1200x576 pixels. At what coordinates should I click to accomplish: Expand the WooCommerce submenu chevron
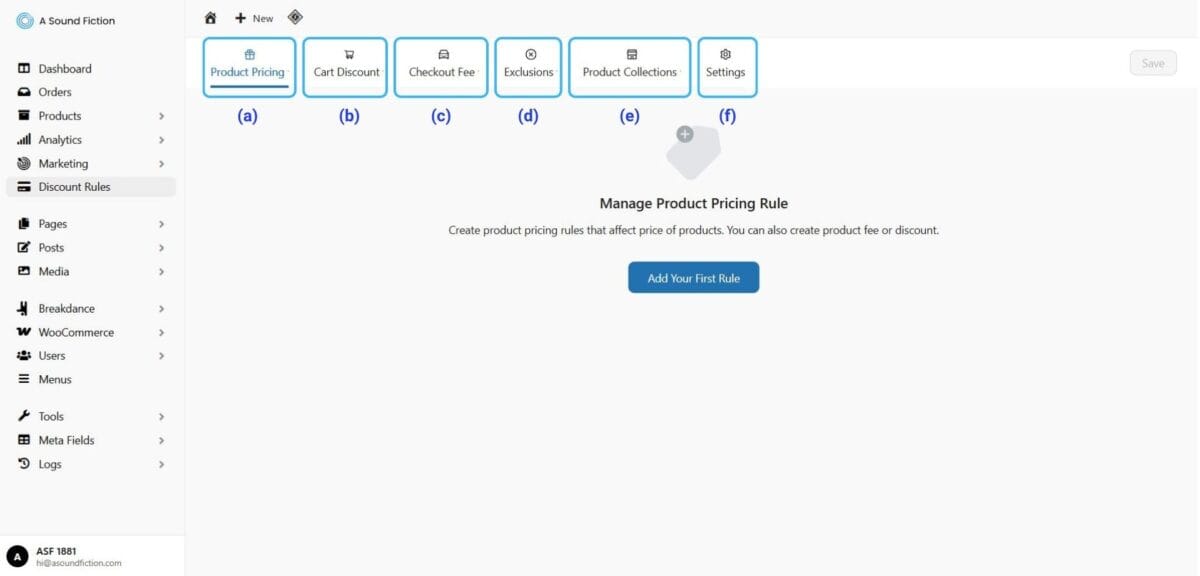click(x=161, y=333)
